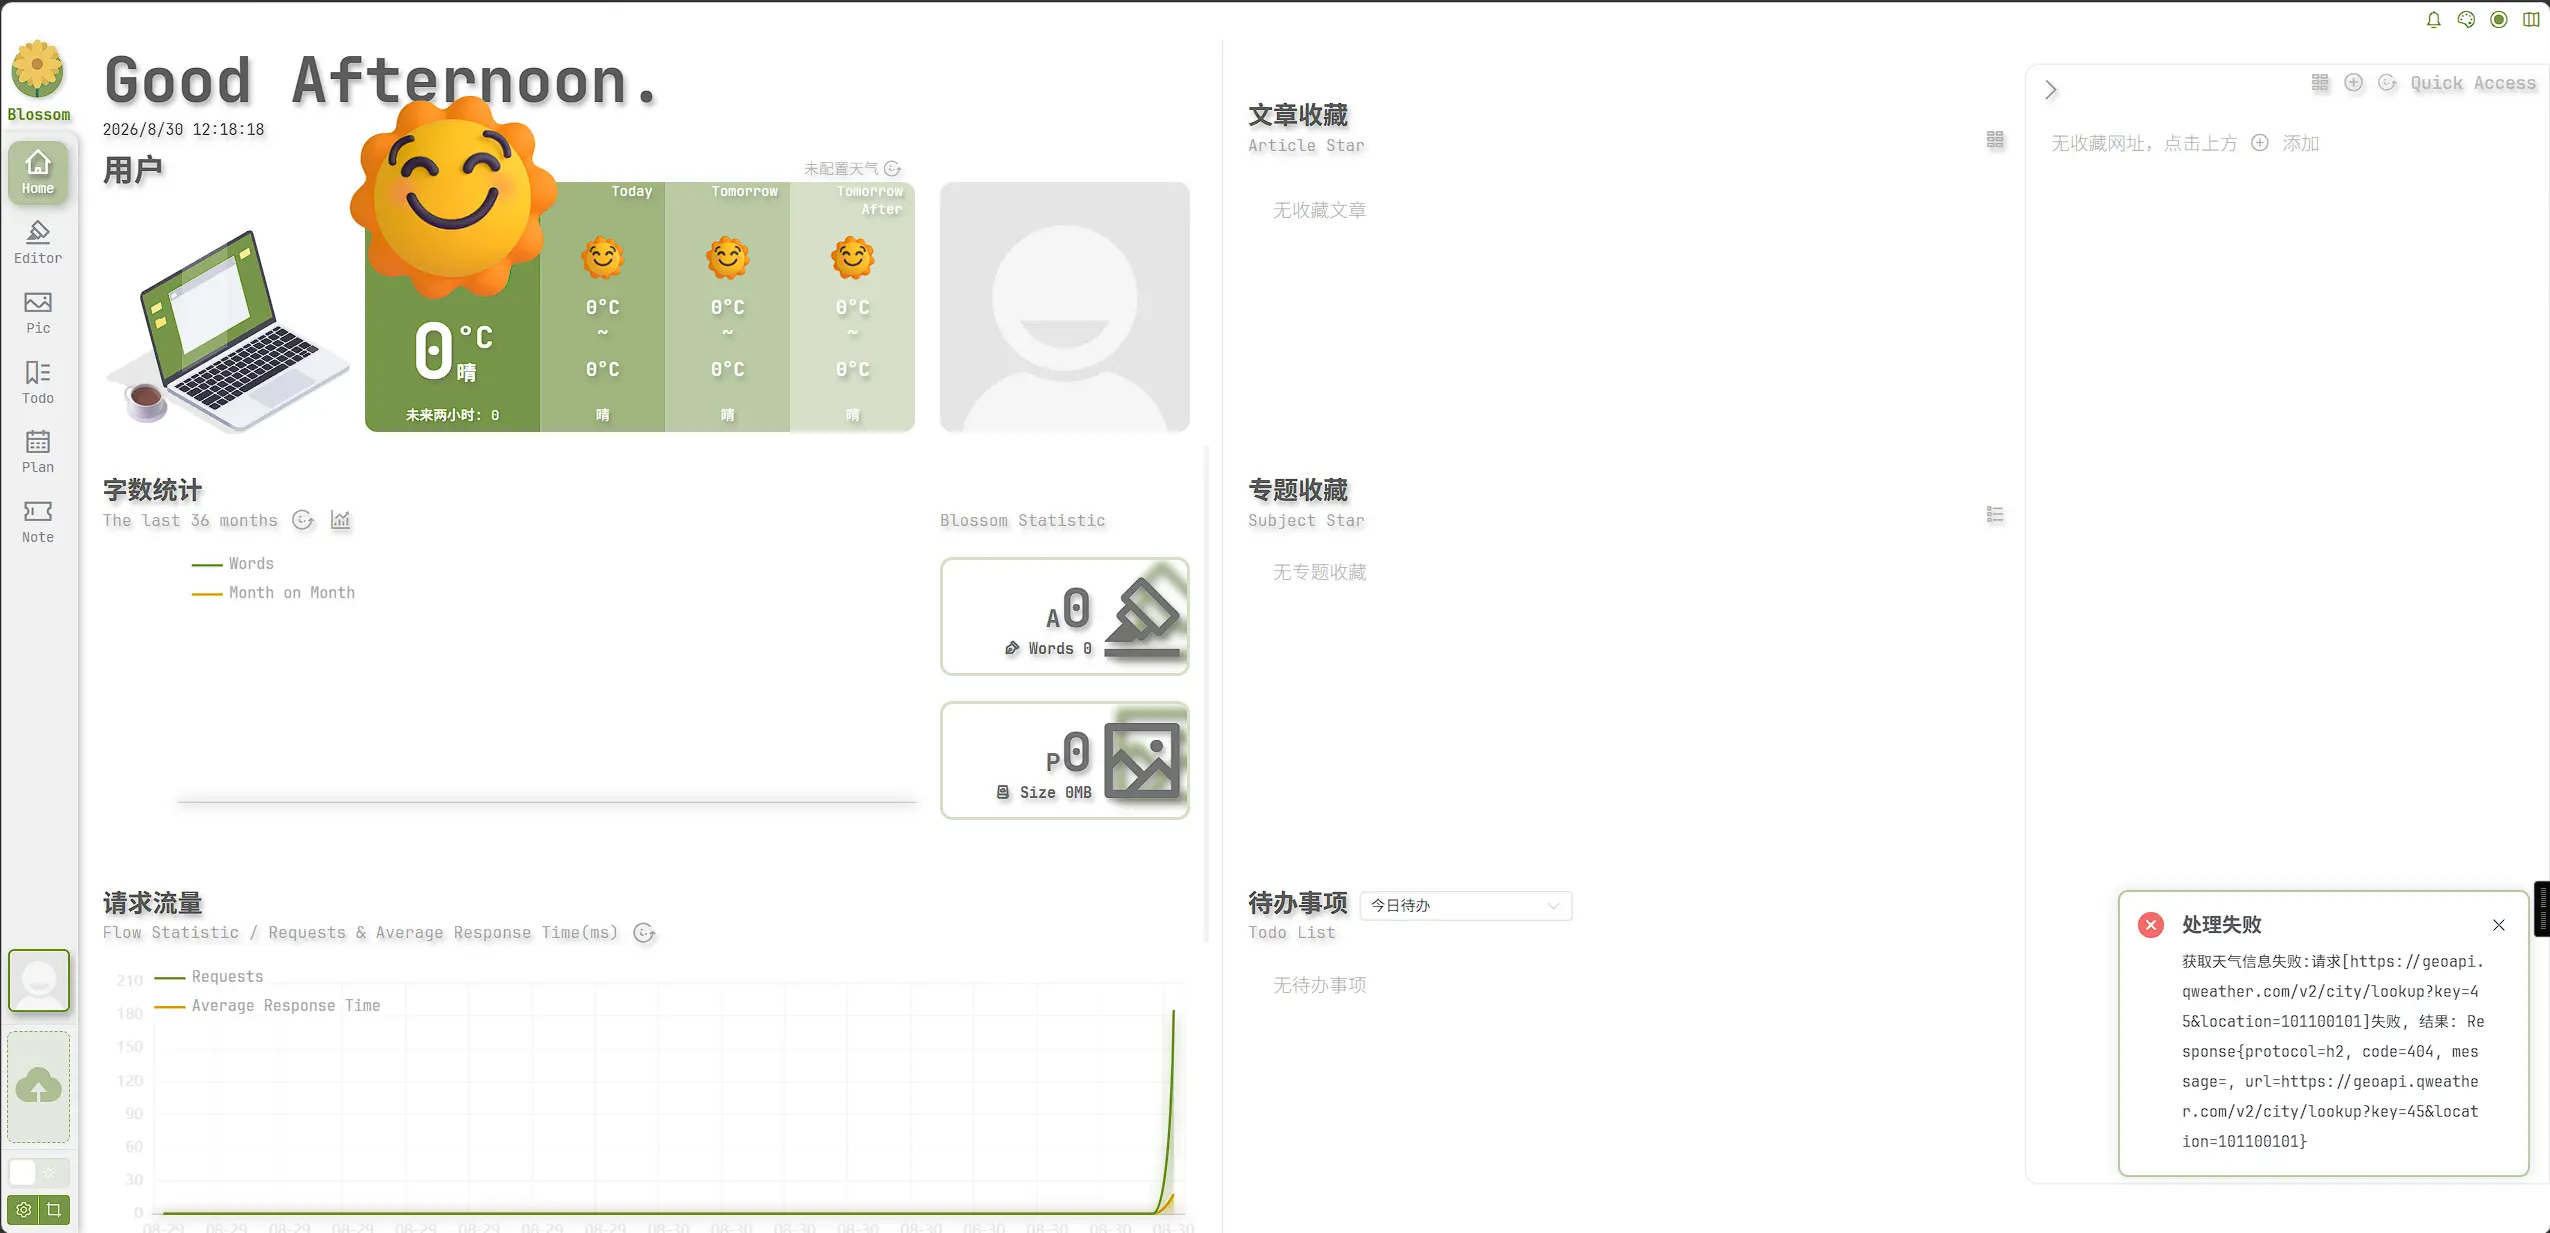This screenshot has height=1233, width=2550.
Task: Collapse the Quick Access panel chevron
Action: [x=2051, y=90]
